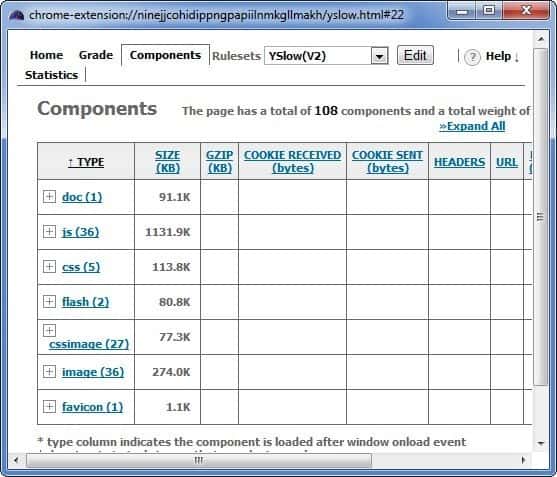Viewport: 557px width, 477px height.
Task: Click the chrome-extension URL in title bar
Action: (x=217, y=15)
